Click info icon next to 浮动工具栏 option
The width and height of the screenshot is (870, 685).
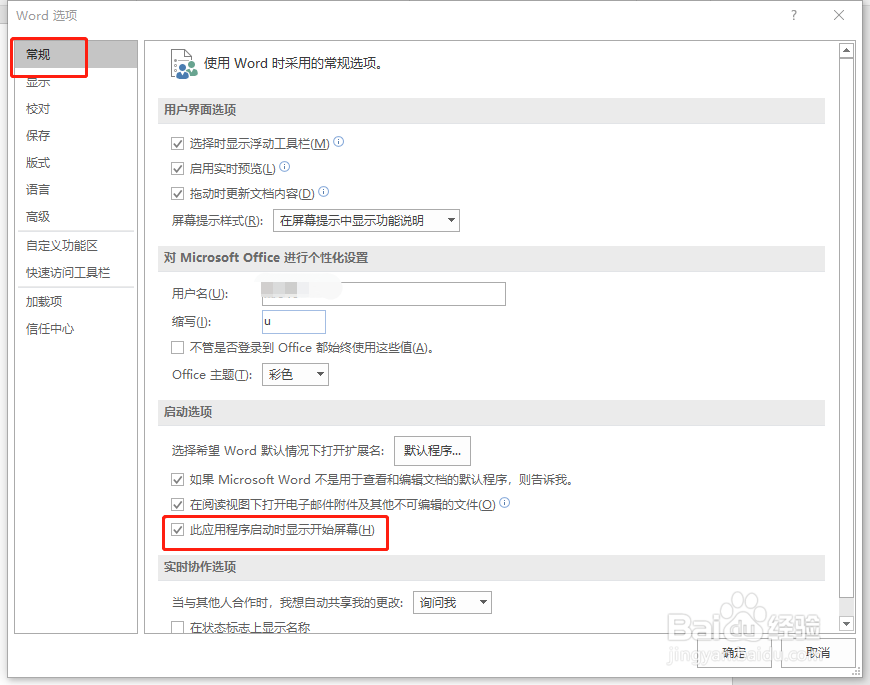pyautogui.click(x=338, y=141)
